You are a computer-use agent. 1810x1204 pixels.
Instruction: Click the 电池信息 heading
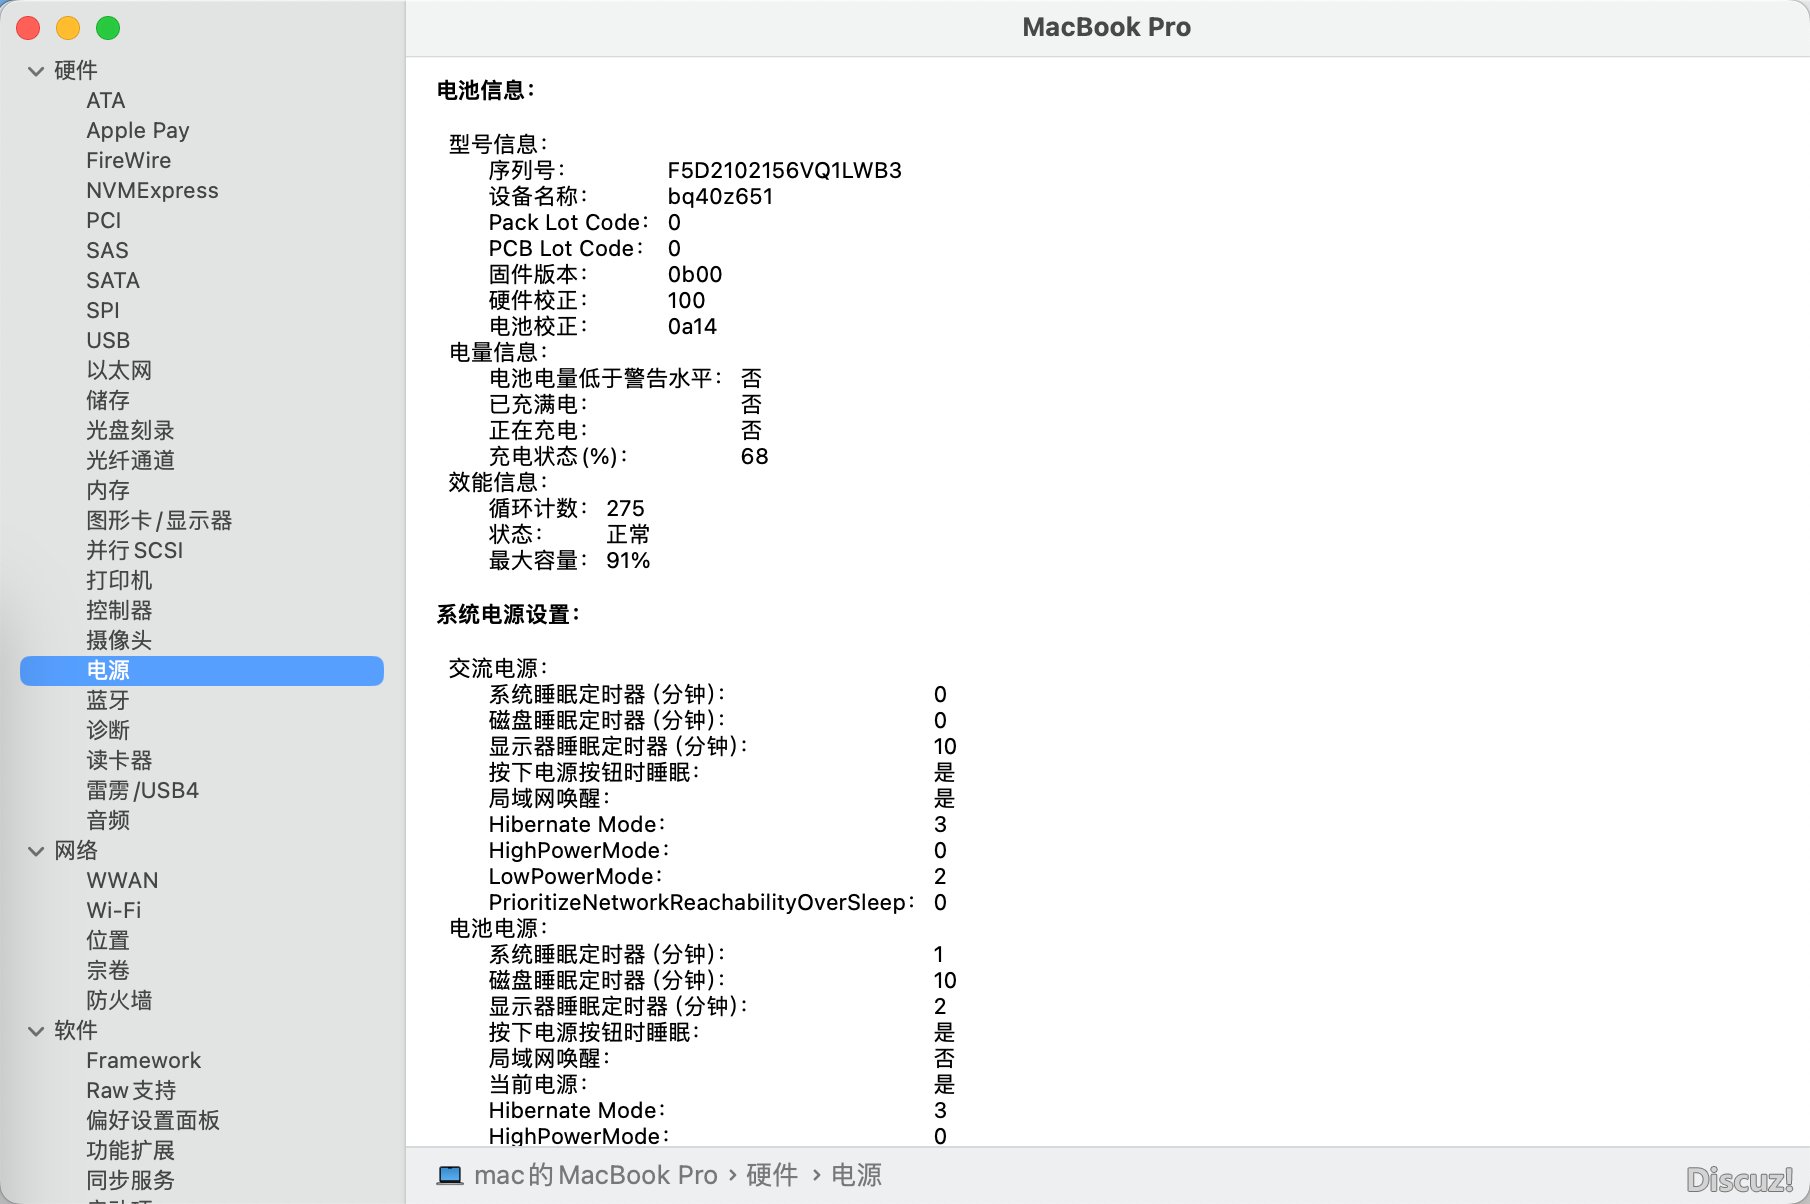click(487, 91)
